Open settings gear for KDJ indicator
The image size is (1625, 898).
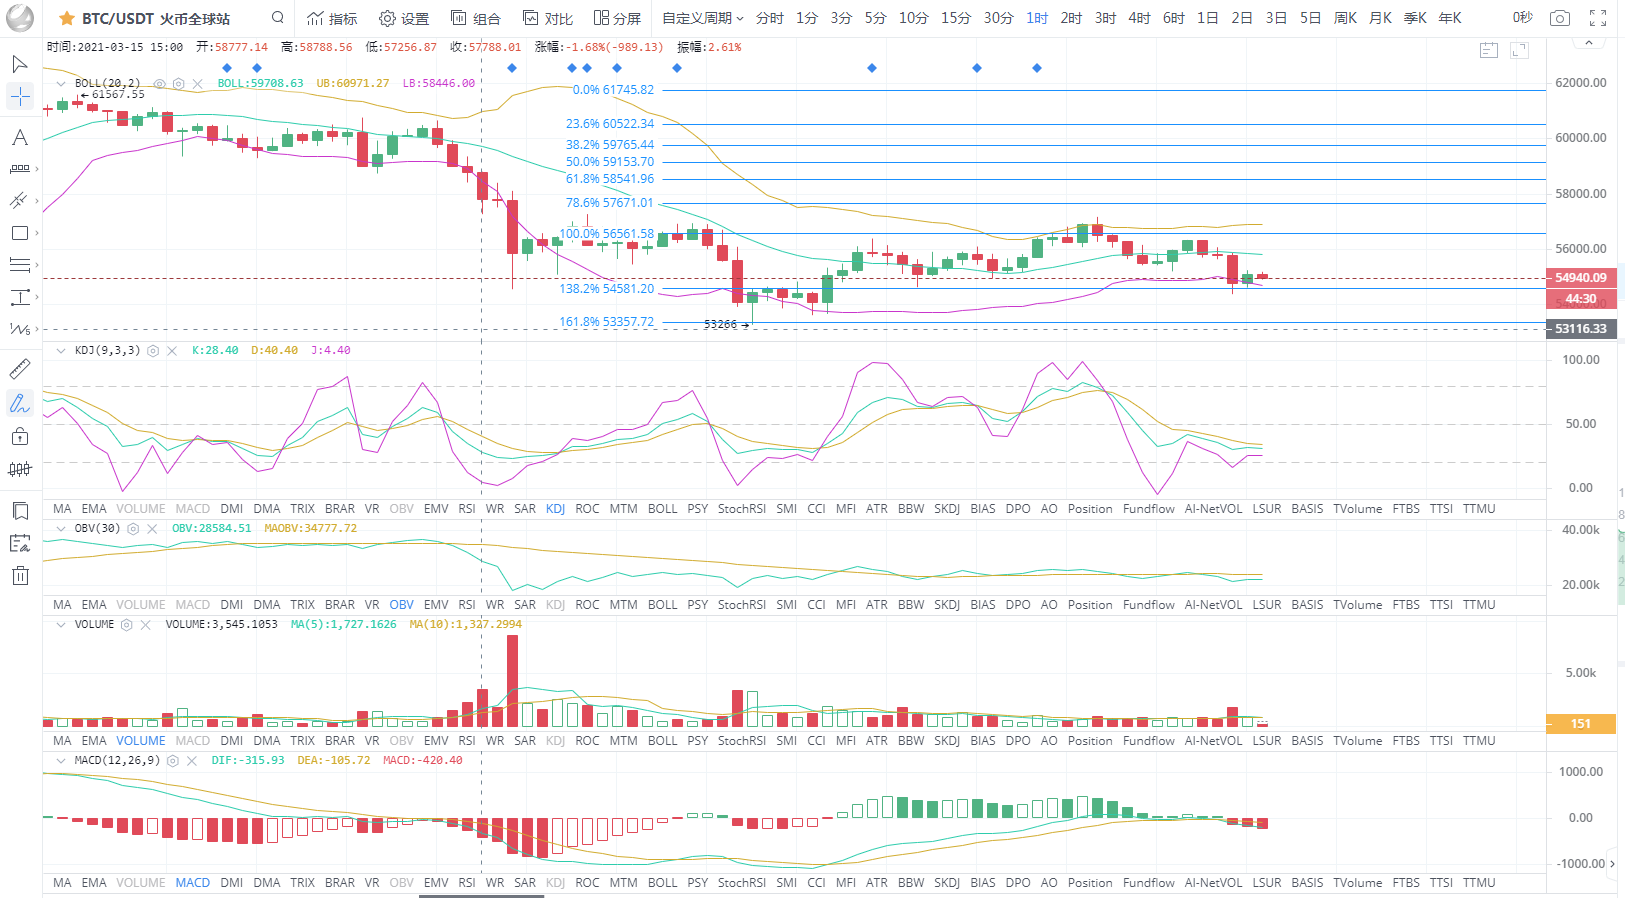click(153, 351)
